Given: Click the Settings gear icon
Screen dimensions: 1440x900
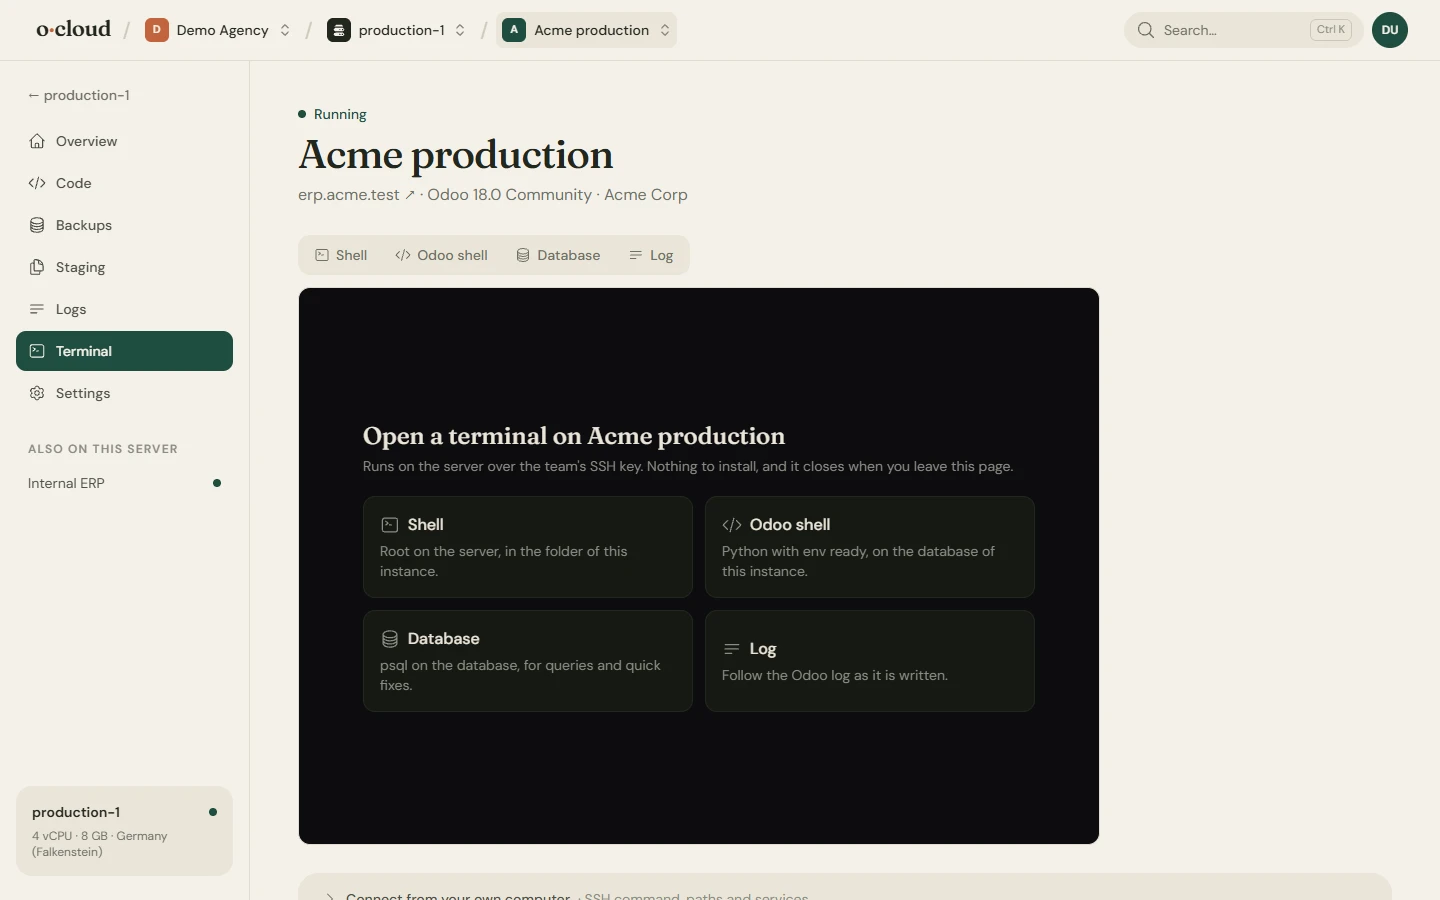Looking at the screenshot, I should click(x=37, y=393).
